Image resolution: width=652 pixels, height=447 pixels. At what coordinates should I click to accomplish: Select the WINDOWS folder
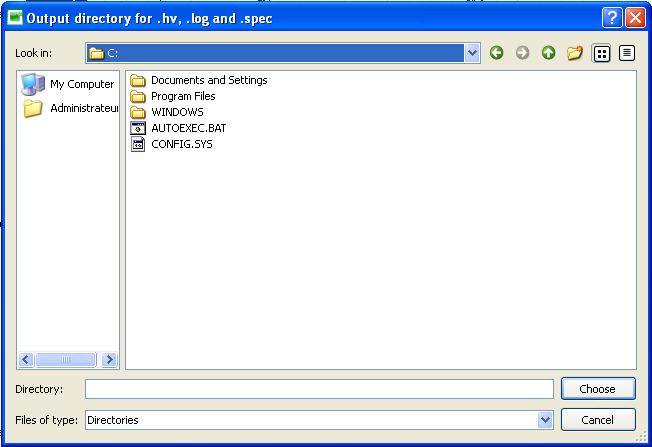[x=177, y=112]
